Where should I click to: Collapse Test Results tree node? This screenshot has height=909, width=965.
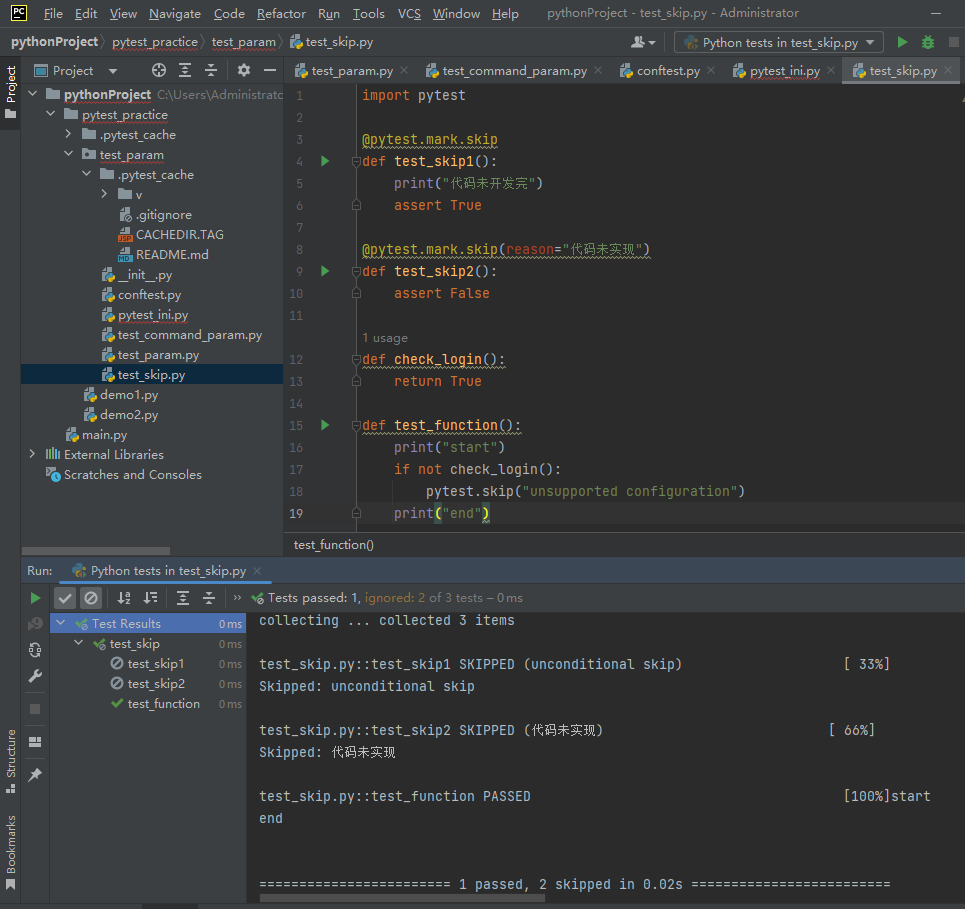(x=61, y=623)
